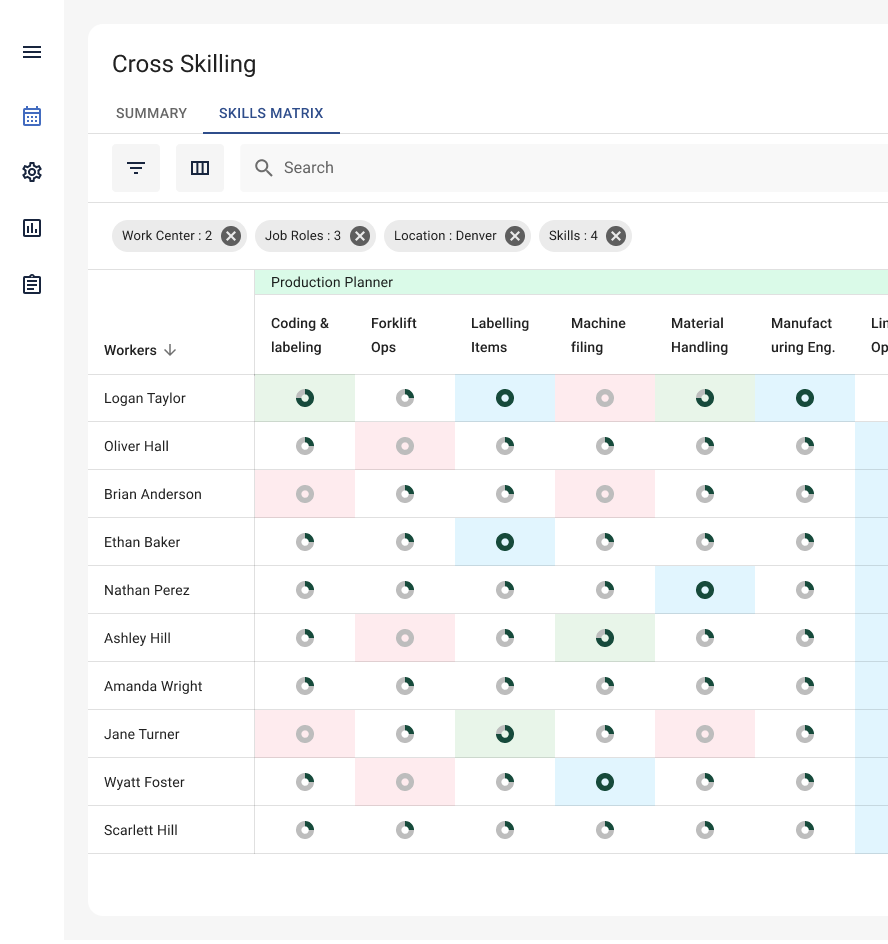888x944 pixels.
Task: Click the search magnifier icon
Action: pos(263,167)
